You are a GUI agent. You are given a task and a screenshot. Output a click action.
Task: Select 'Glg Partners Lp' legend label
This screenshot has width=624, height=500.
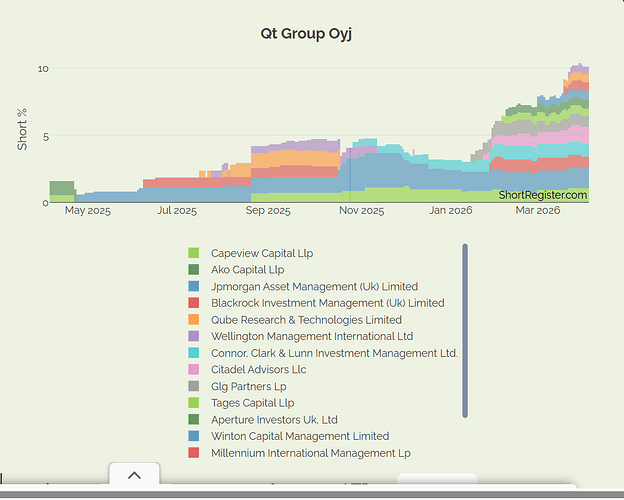click(x=249, y=386)
